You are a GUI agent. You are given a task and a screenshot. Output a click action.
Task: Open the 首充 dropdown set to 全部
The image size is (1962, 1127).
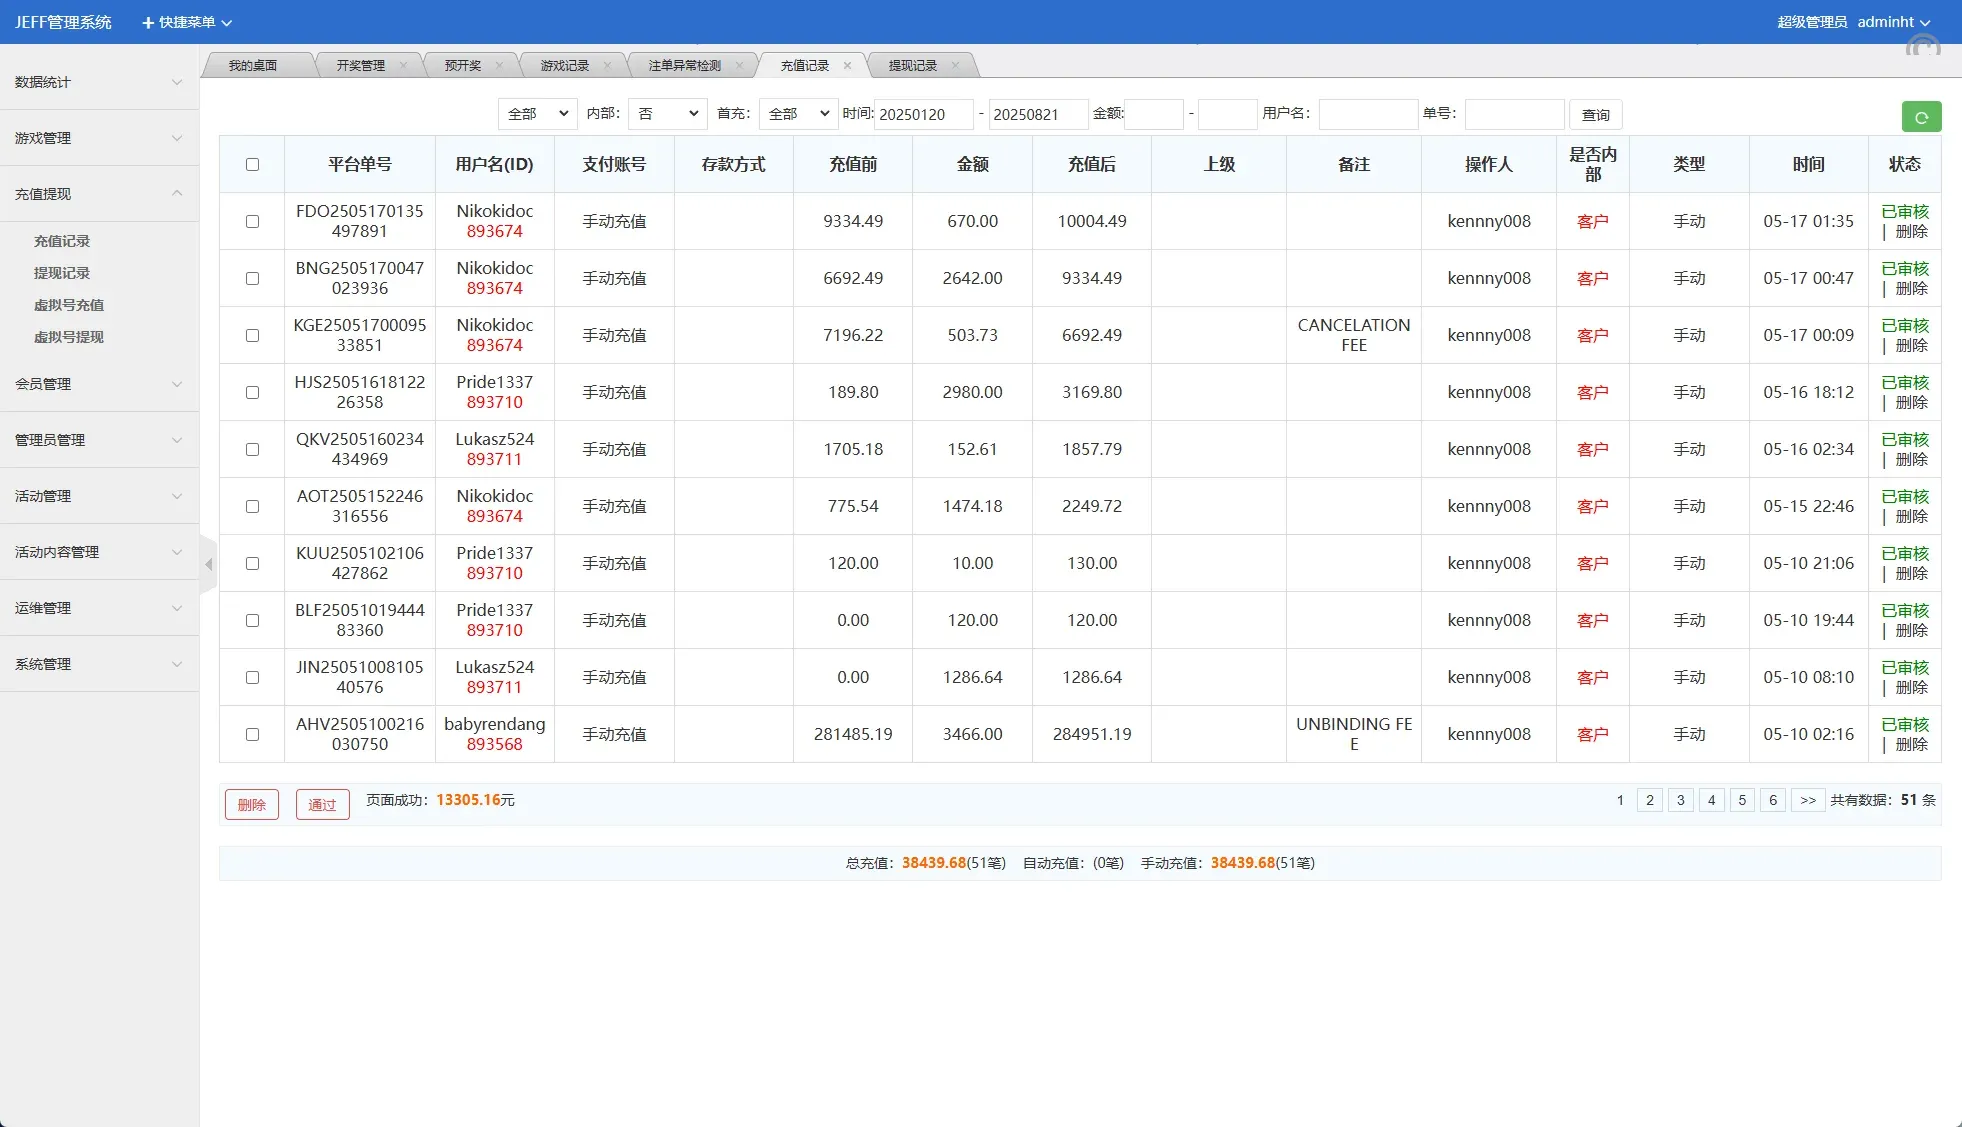(x=797, y=114)
